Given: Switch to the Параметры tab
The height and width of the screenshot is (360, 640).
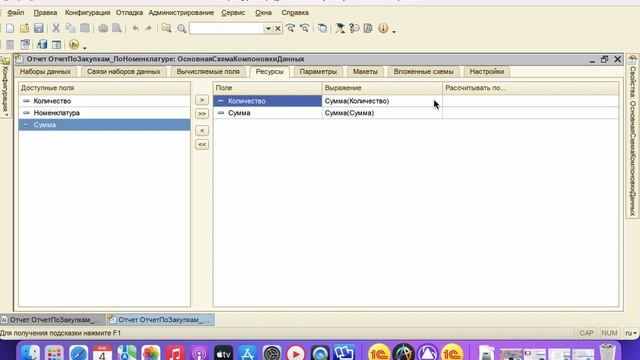Looking at the screenshot, I should click(318, 71).
